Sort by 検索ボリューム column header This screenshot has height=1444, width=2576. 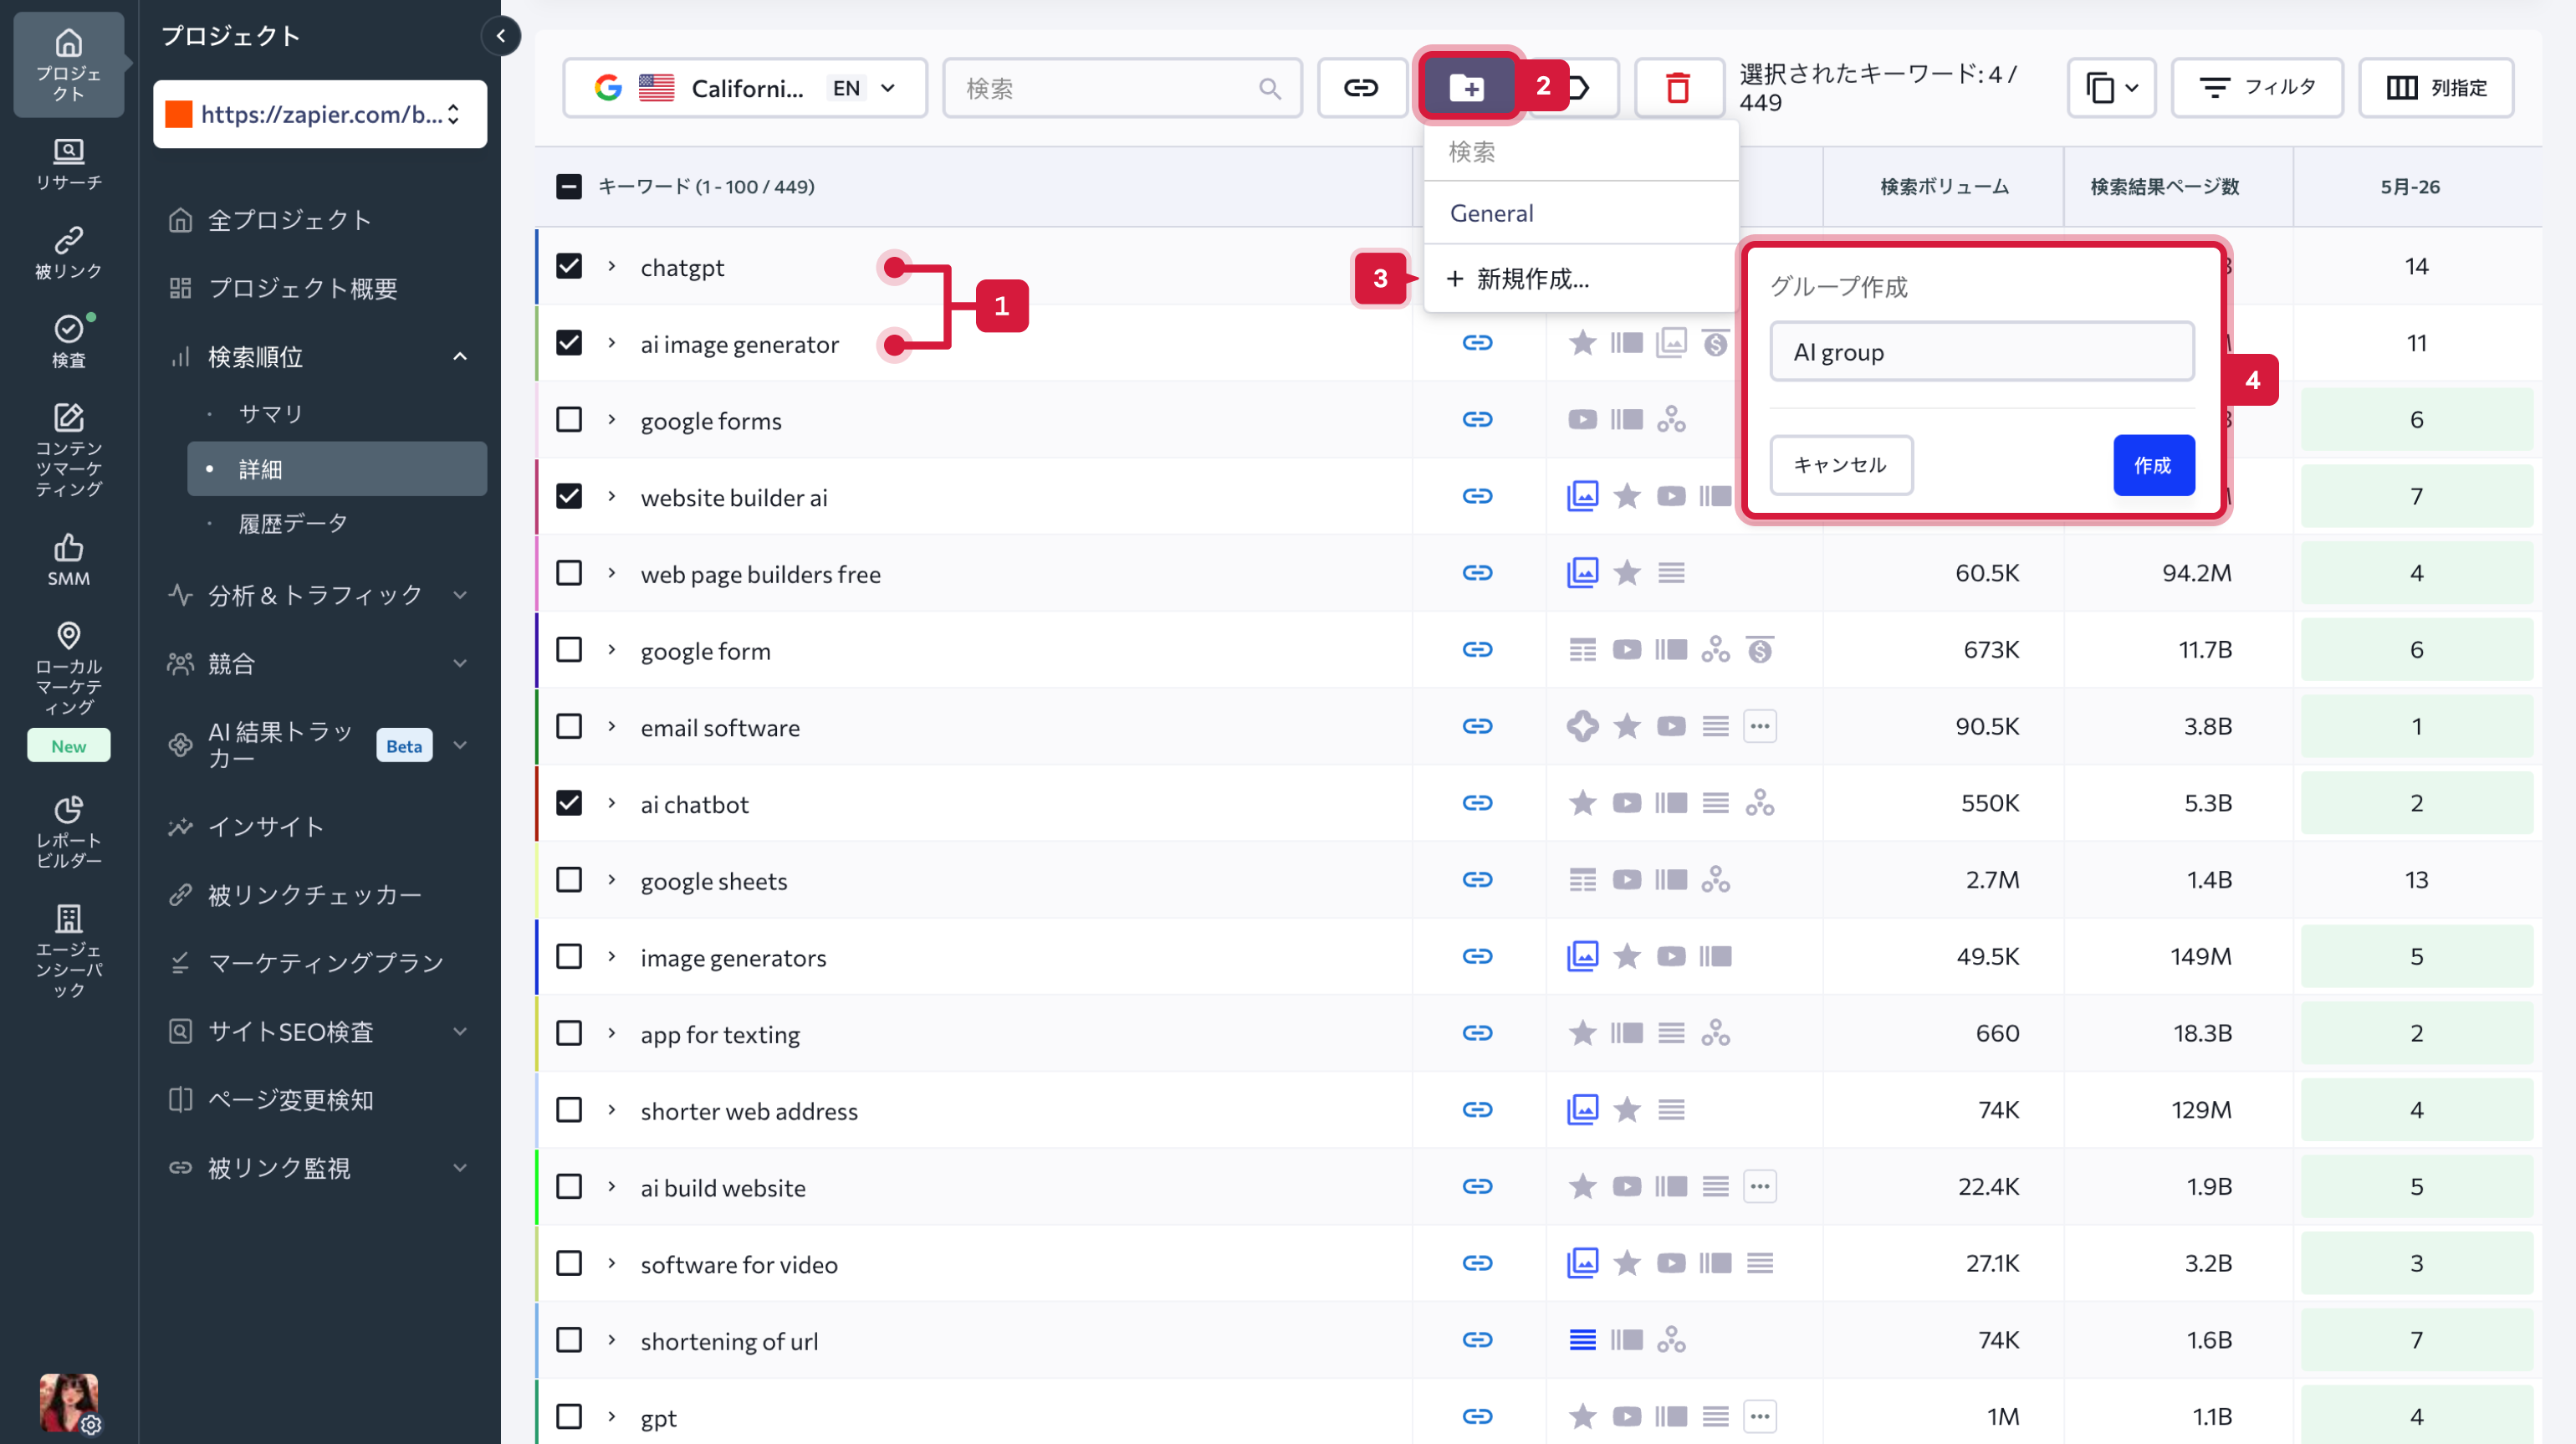(1943, 187)
